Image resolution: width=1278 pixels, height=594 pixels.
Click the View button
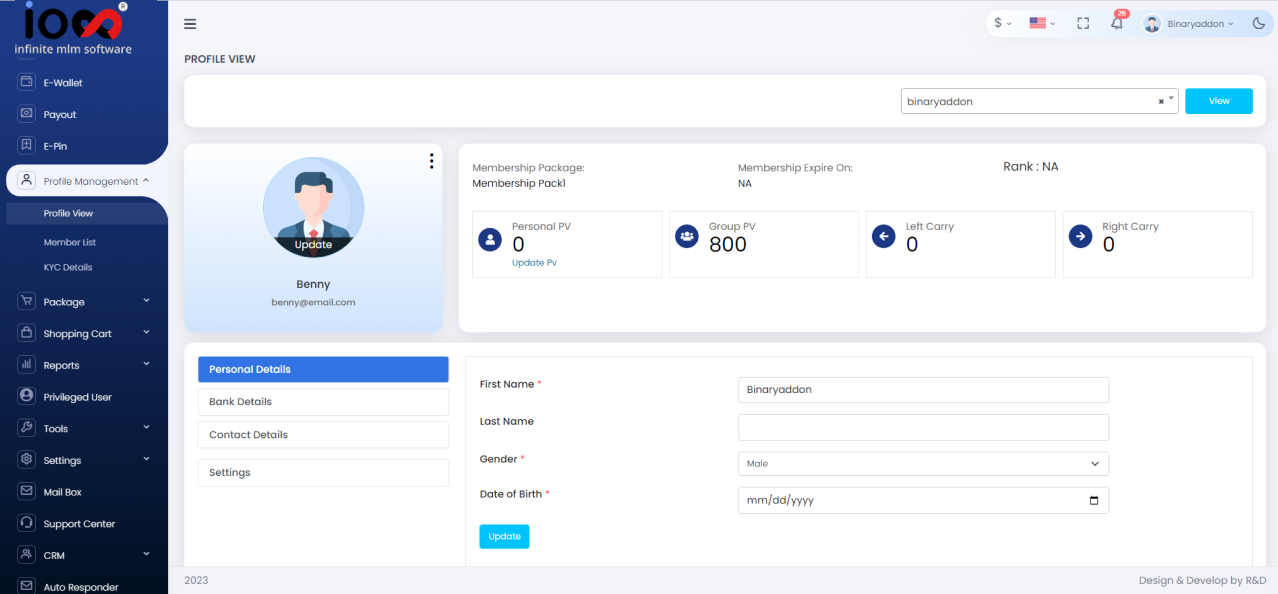(1218, 100)
